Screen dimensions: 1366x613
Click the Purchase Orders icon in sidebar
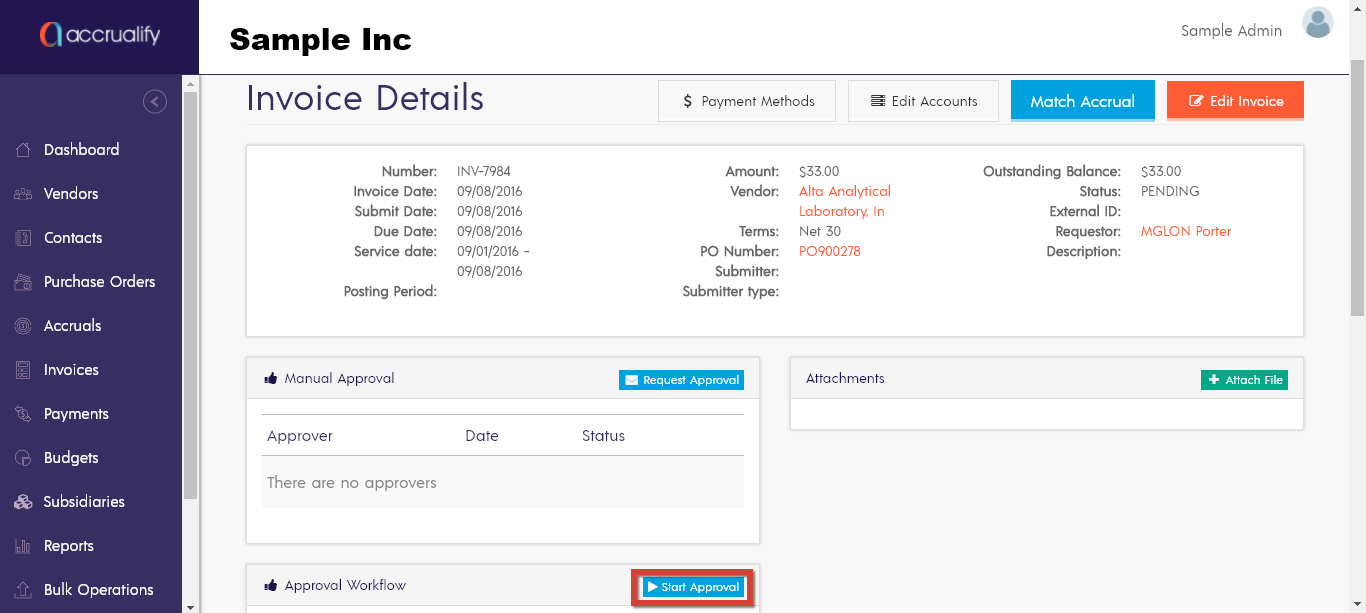click(x=23, y=282)
